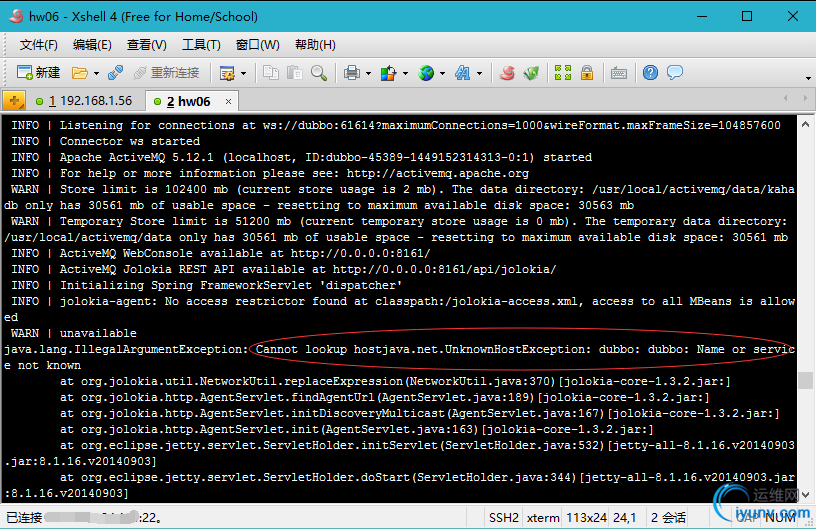816x529 pixels.
Task: Expand the open session dropdown arrow
Action: point(96,74)
